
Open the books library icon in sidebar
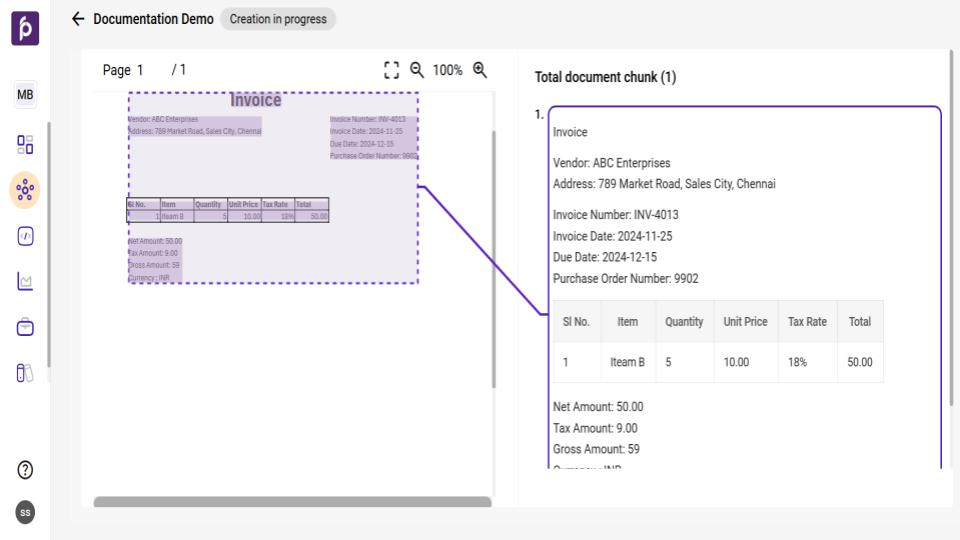tap(25, 373)
